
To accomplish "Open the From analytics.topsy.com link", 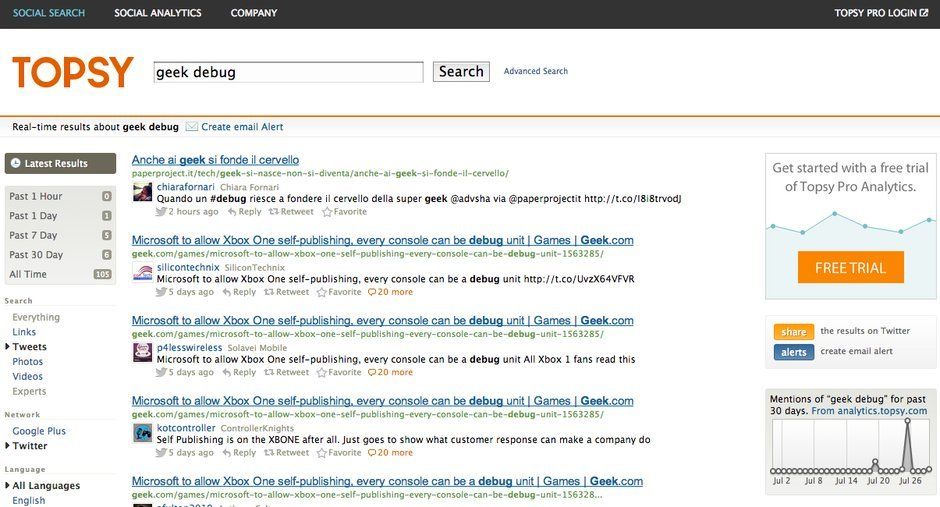I will pos(869,411).
